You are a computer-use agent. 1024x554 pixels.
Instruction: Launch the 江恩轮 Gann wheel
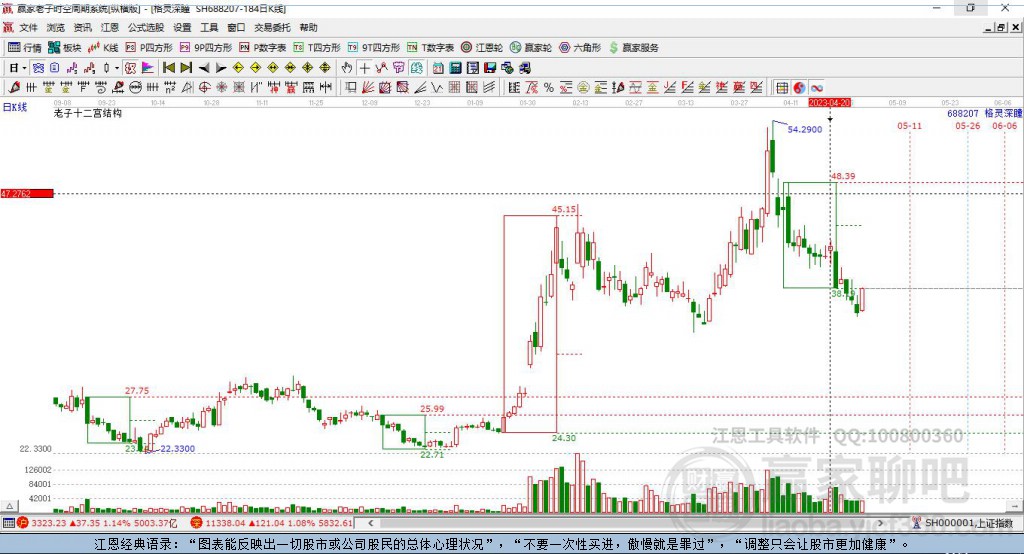482,48
